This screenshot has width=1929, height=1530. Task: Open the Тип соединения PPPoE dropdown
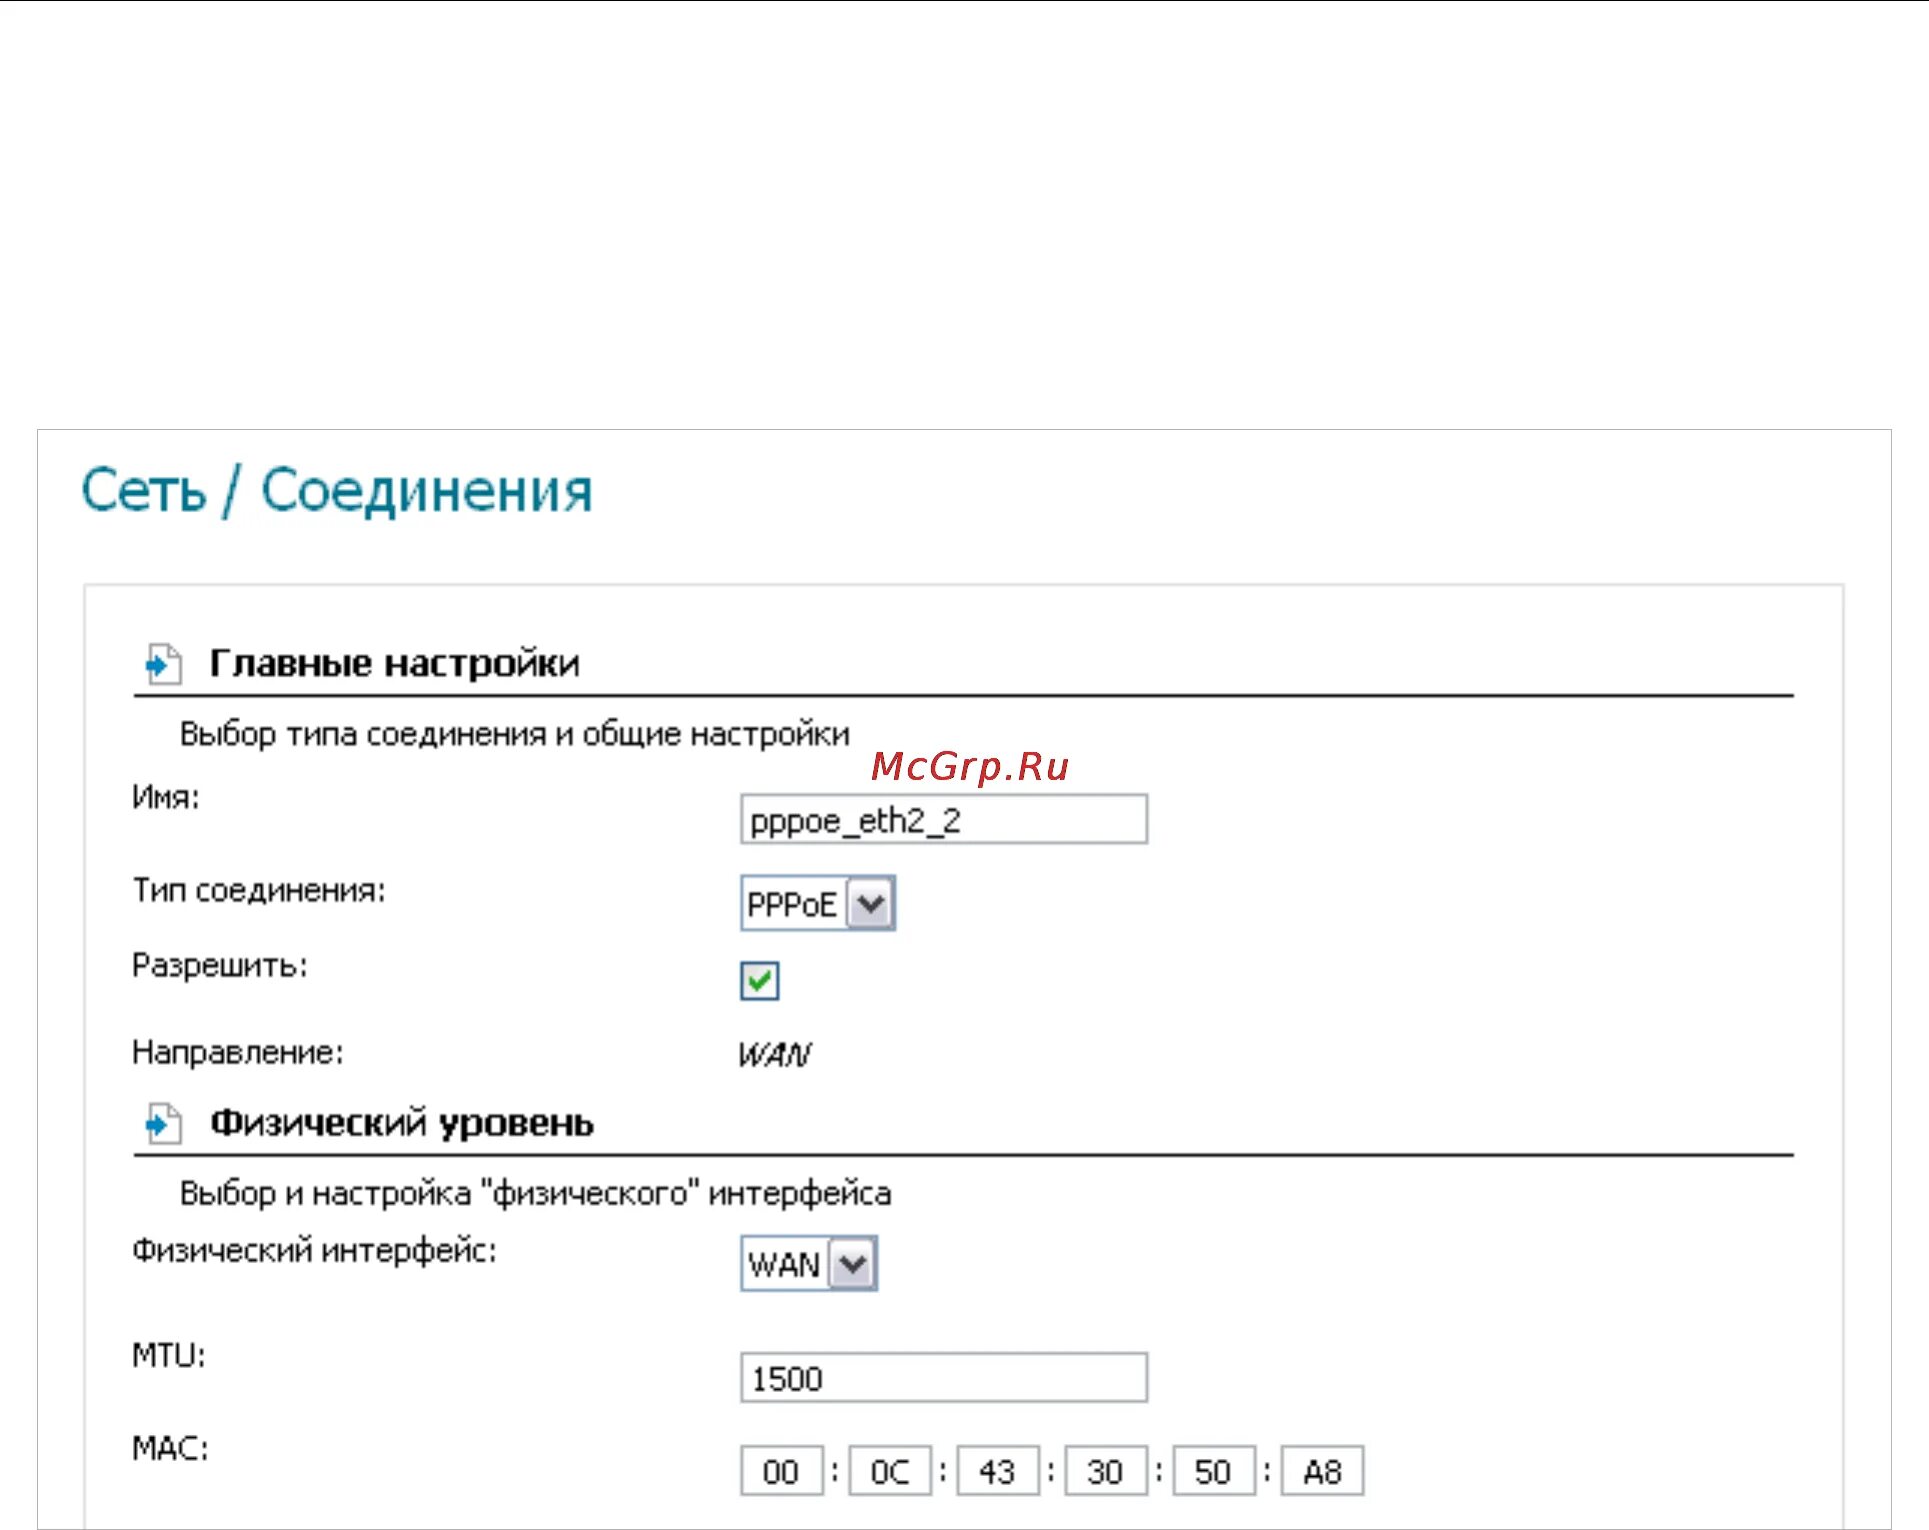click(792, 905)
